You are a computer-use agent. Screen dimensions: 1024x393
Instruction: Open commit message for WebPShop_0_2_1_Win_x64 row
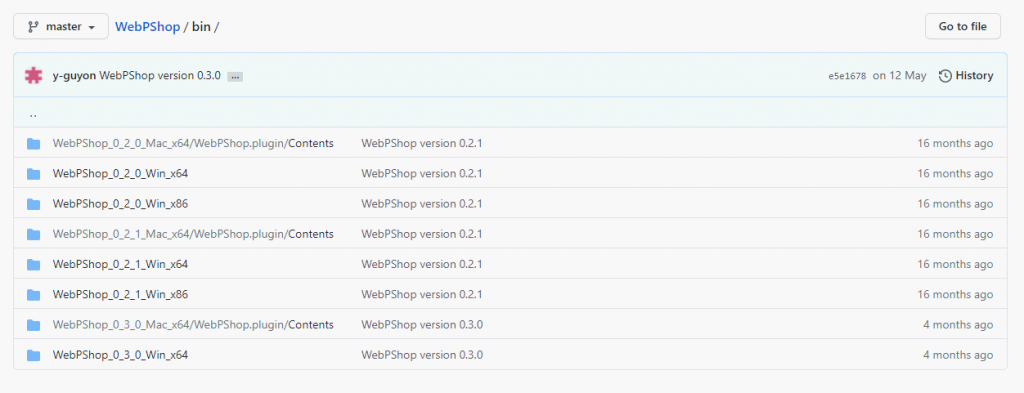(422, 264)
